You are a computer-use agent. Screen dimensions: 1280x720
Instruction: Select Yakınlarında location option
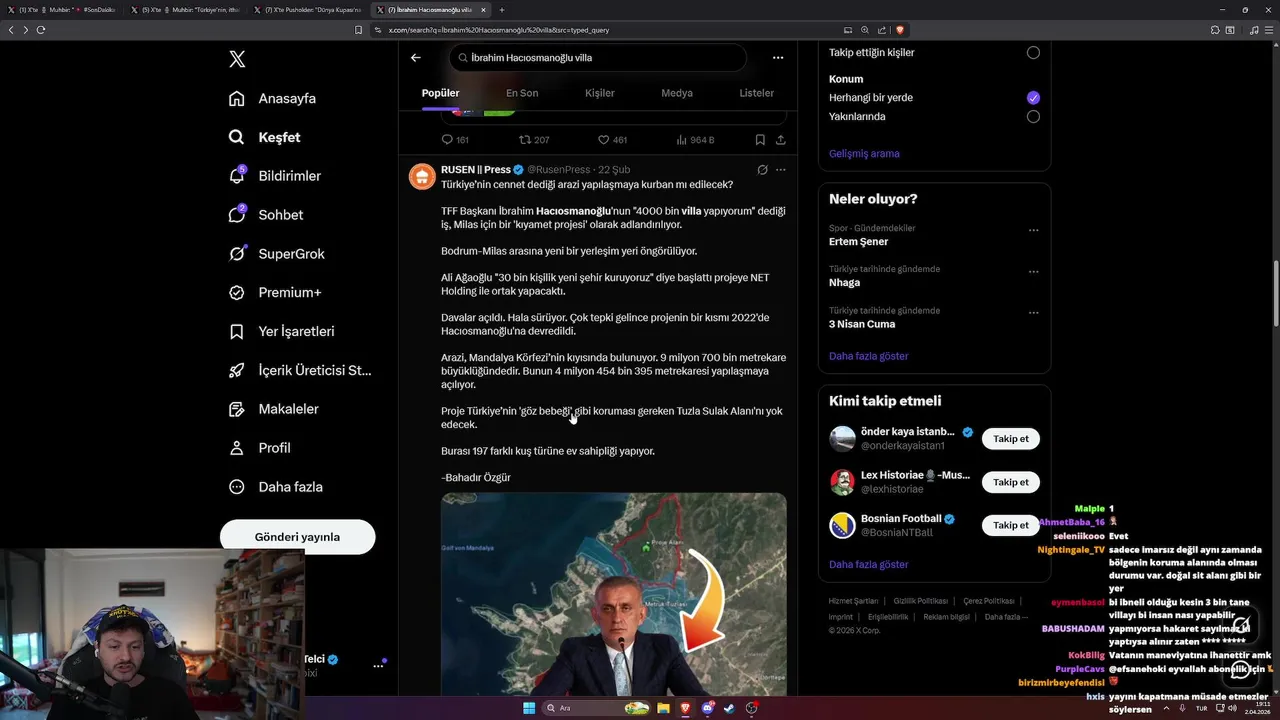1033,117
